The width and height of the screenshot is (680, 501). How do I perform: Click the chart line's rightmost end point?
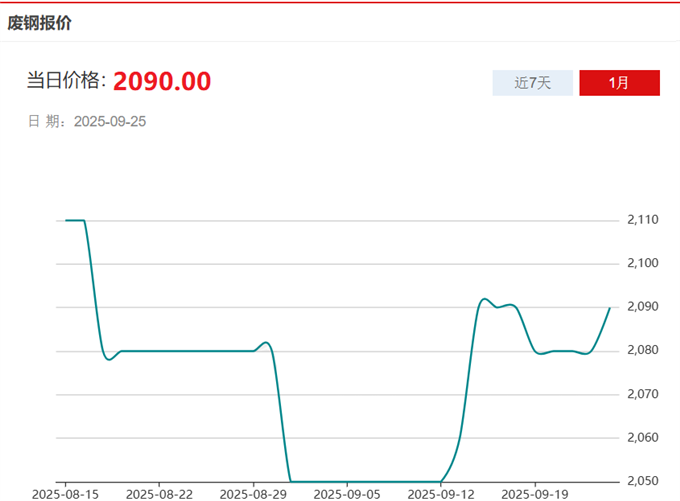[x=609, y=308]
